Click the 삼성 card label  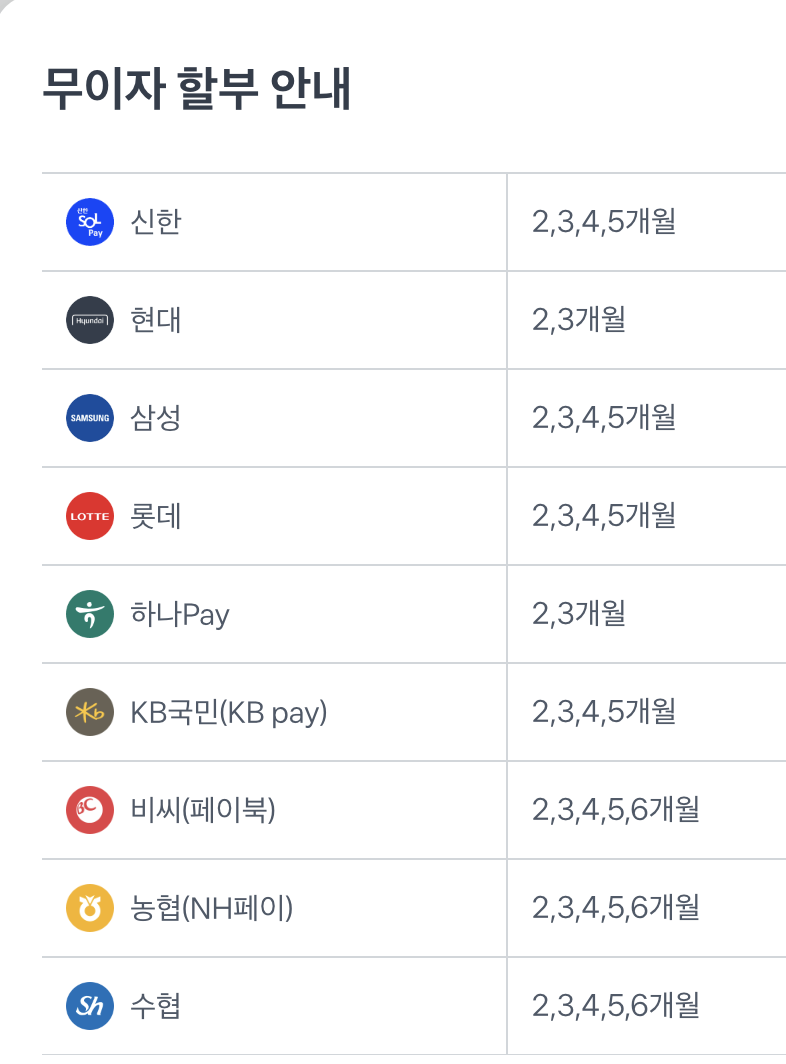point(155,418)
